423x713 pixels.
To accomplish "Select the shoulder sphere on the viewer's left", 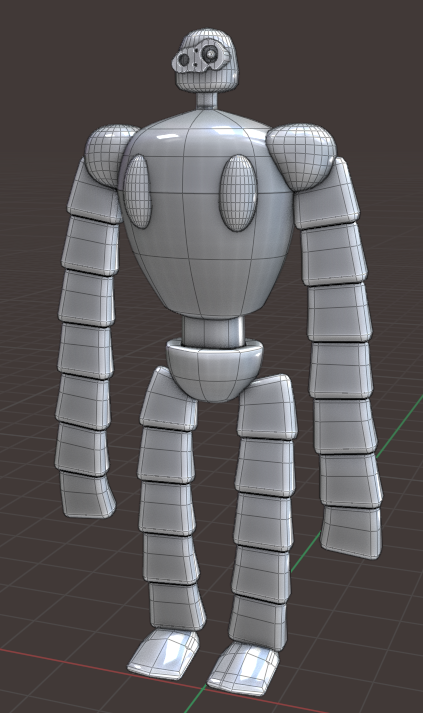I will [x=108, y=155].
